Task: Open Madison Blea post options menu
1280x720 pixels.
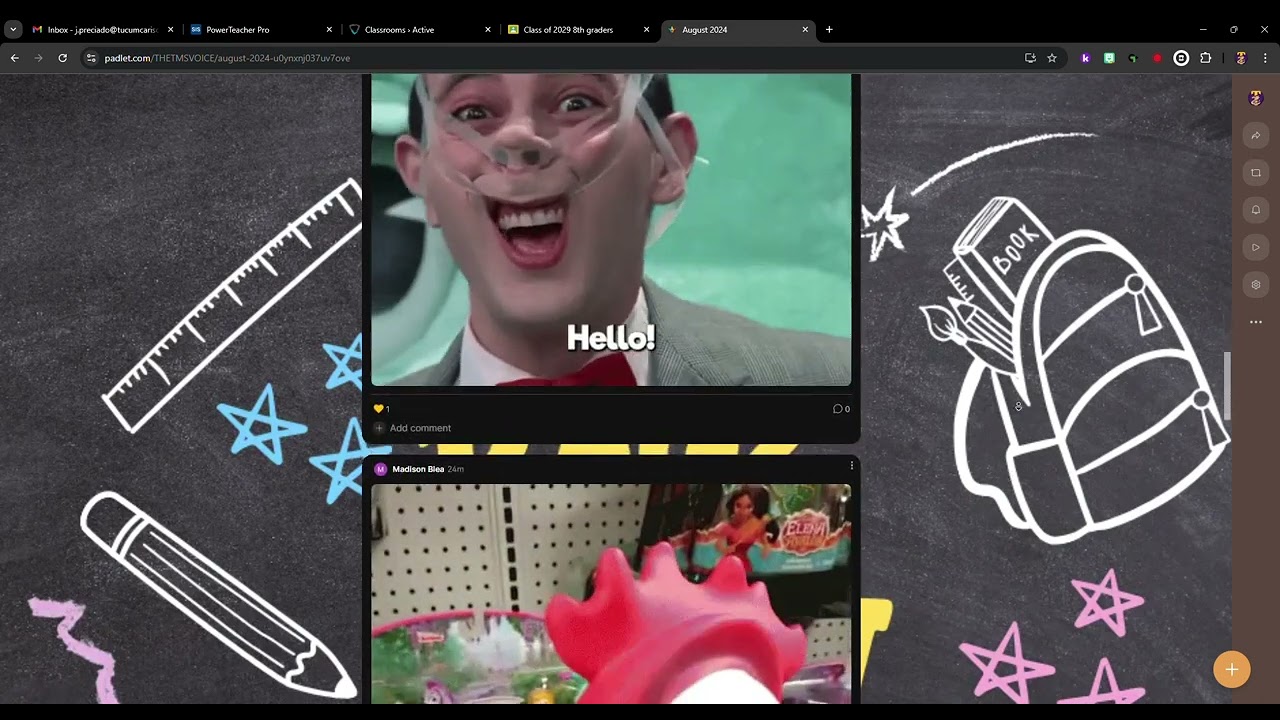Action: pos(851,466)
